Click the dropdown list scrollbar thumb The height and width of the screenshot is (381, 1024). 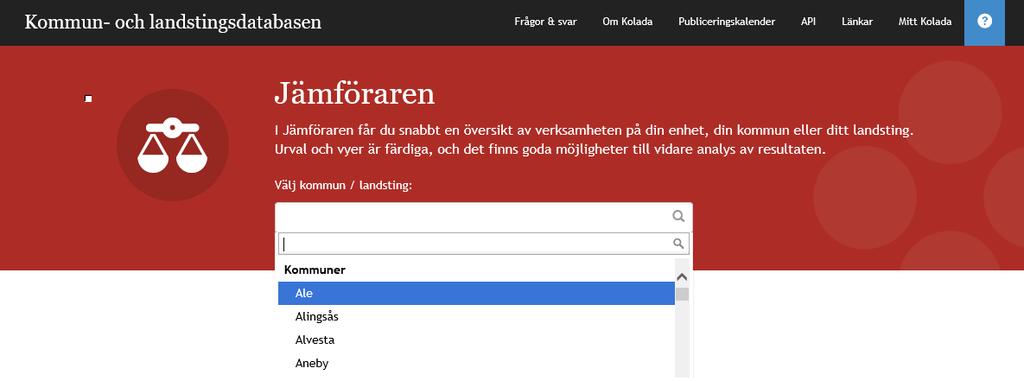(682, 294)
